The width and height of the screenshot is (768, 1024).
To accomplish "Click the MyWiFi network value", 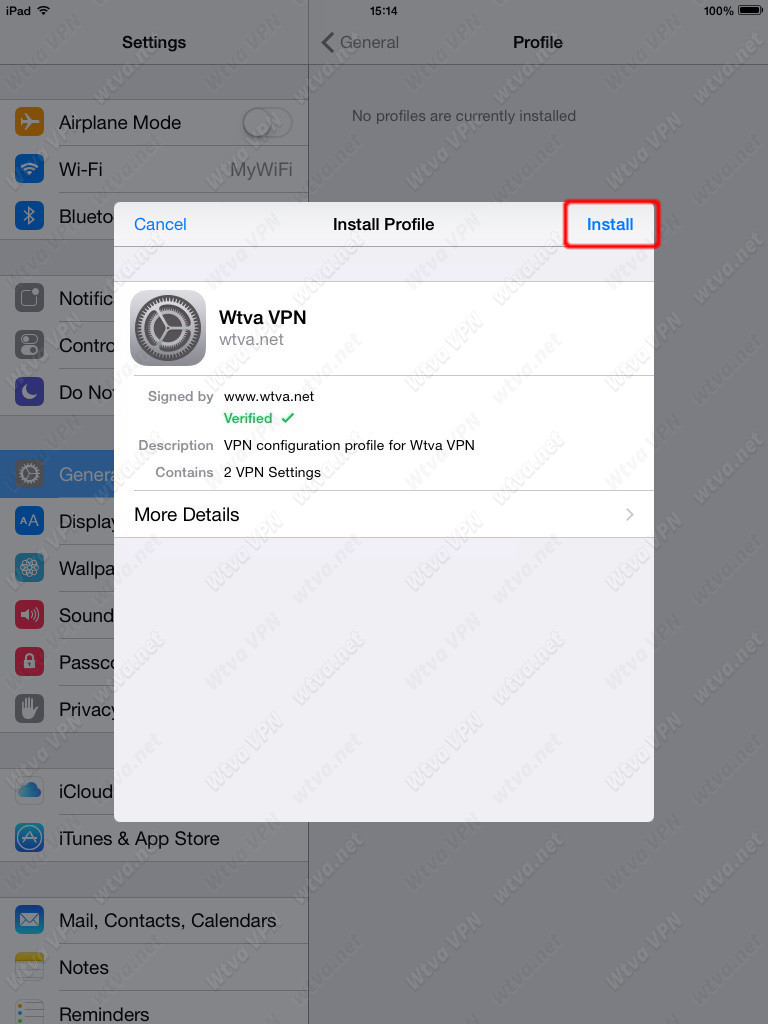I will click(x=261, y=170).
